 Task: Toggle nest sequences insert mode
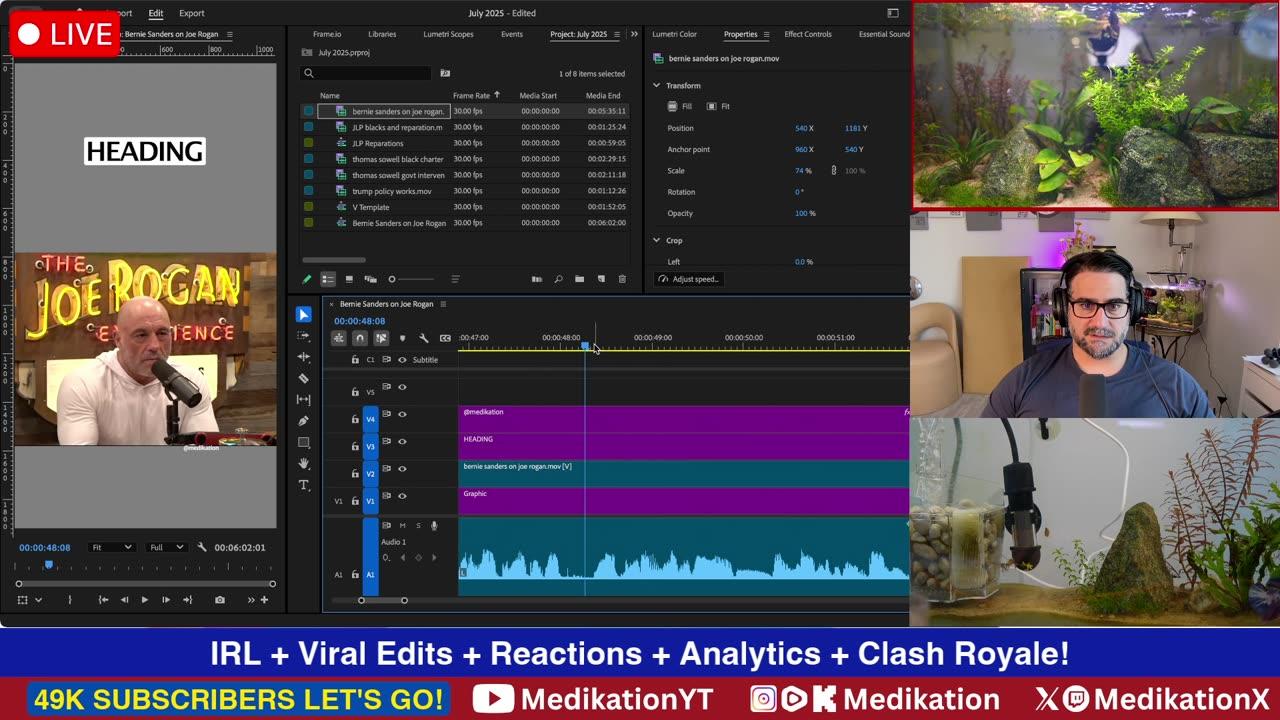[x=339, y=338]
